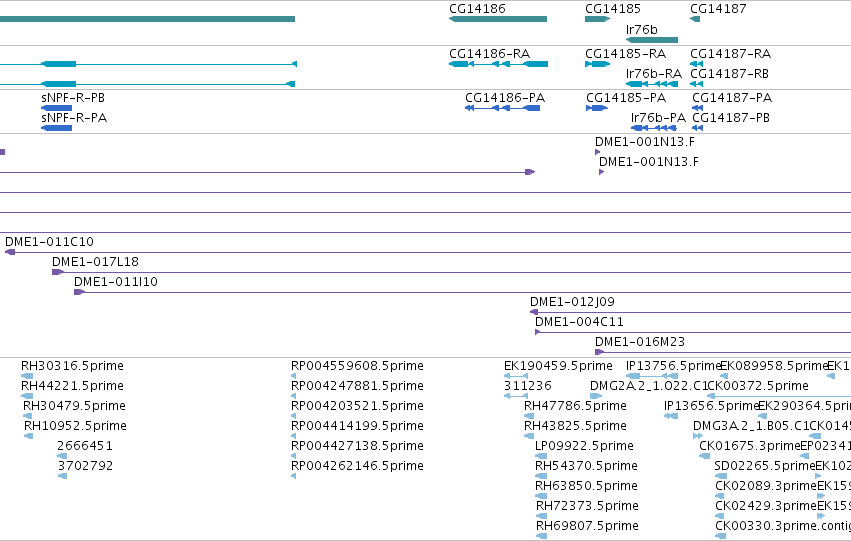Select EST RH44221.5prime
This screenshot has width=851, height=541.
click(x=72, y=386)
